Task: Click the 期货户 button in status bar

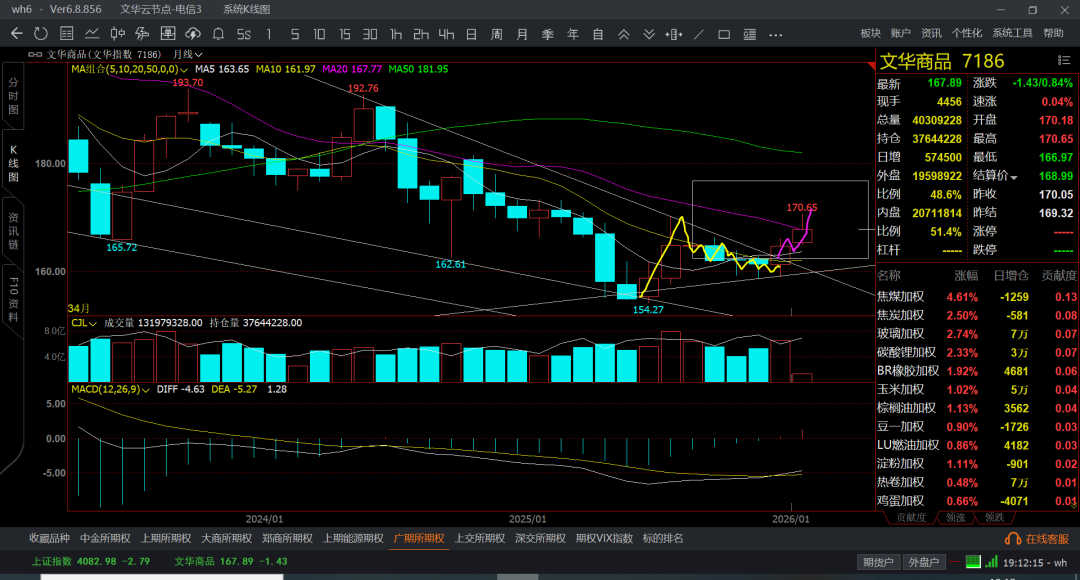Action: pos(878,562)
